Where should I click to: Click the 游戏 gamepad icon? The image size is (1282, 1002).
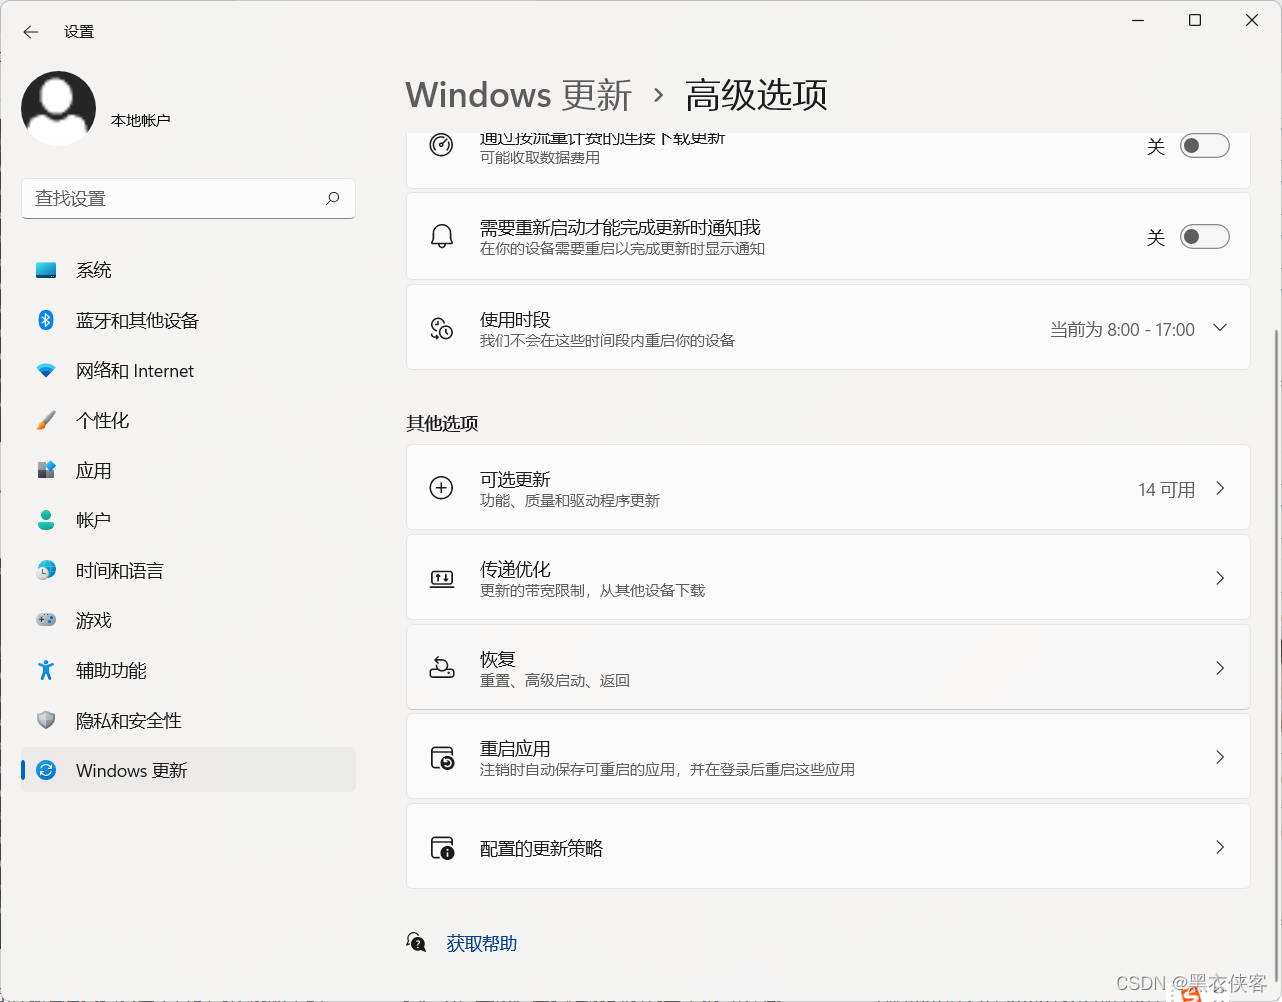point(46,620)
